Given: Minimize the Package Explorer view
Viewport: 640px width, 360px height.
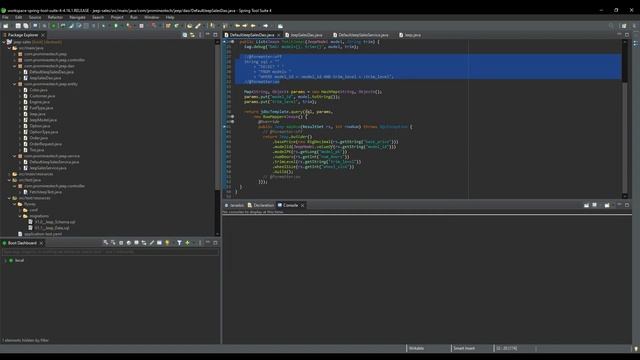Looking at the screenshot, I should point(208,35).
